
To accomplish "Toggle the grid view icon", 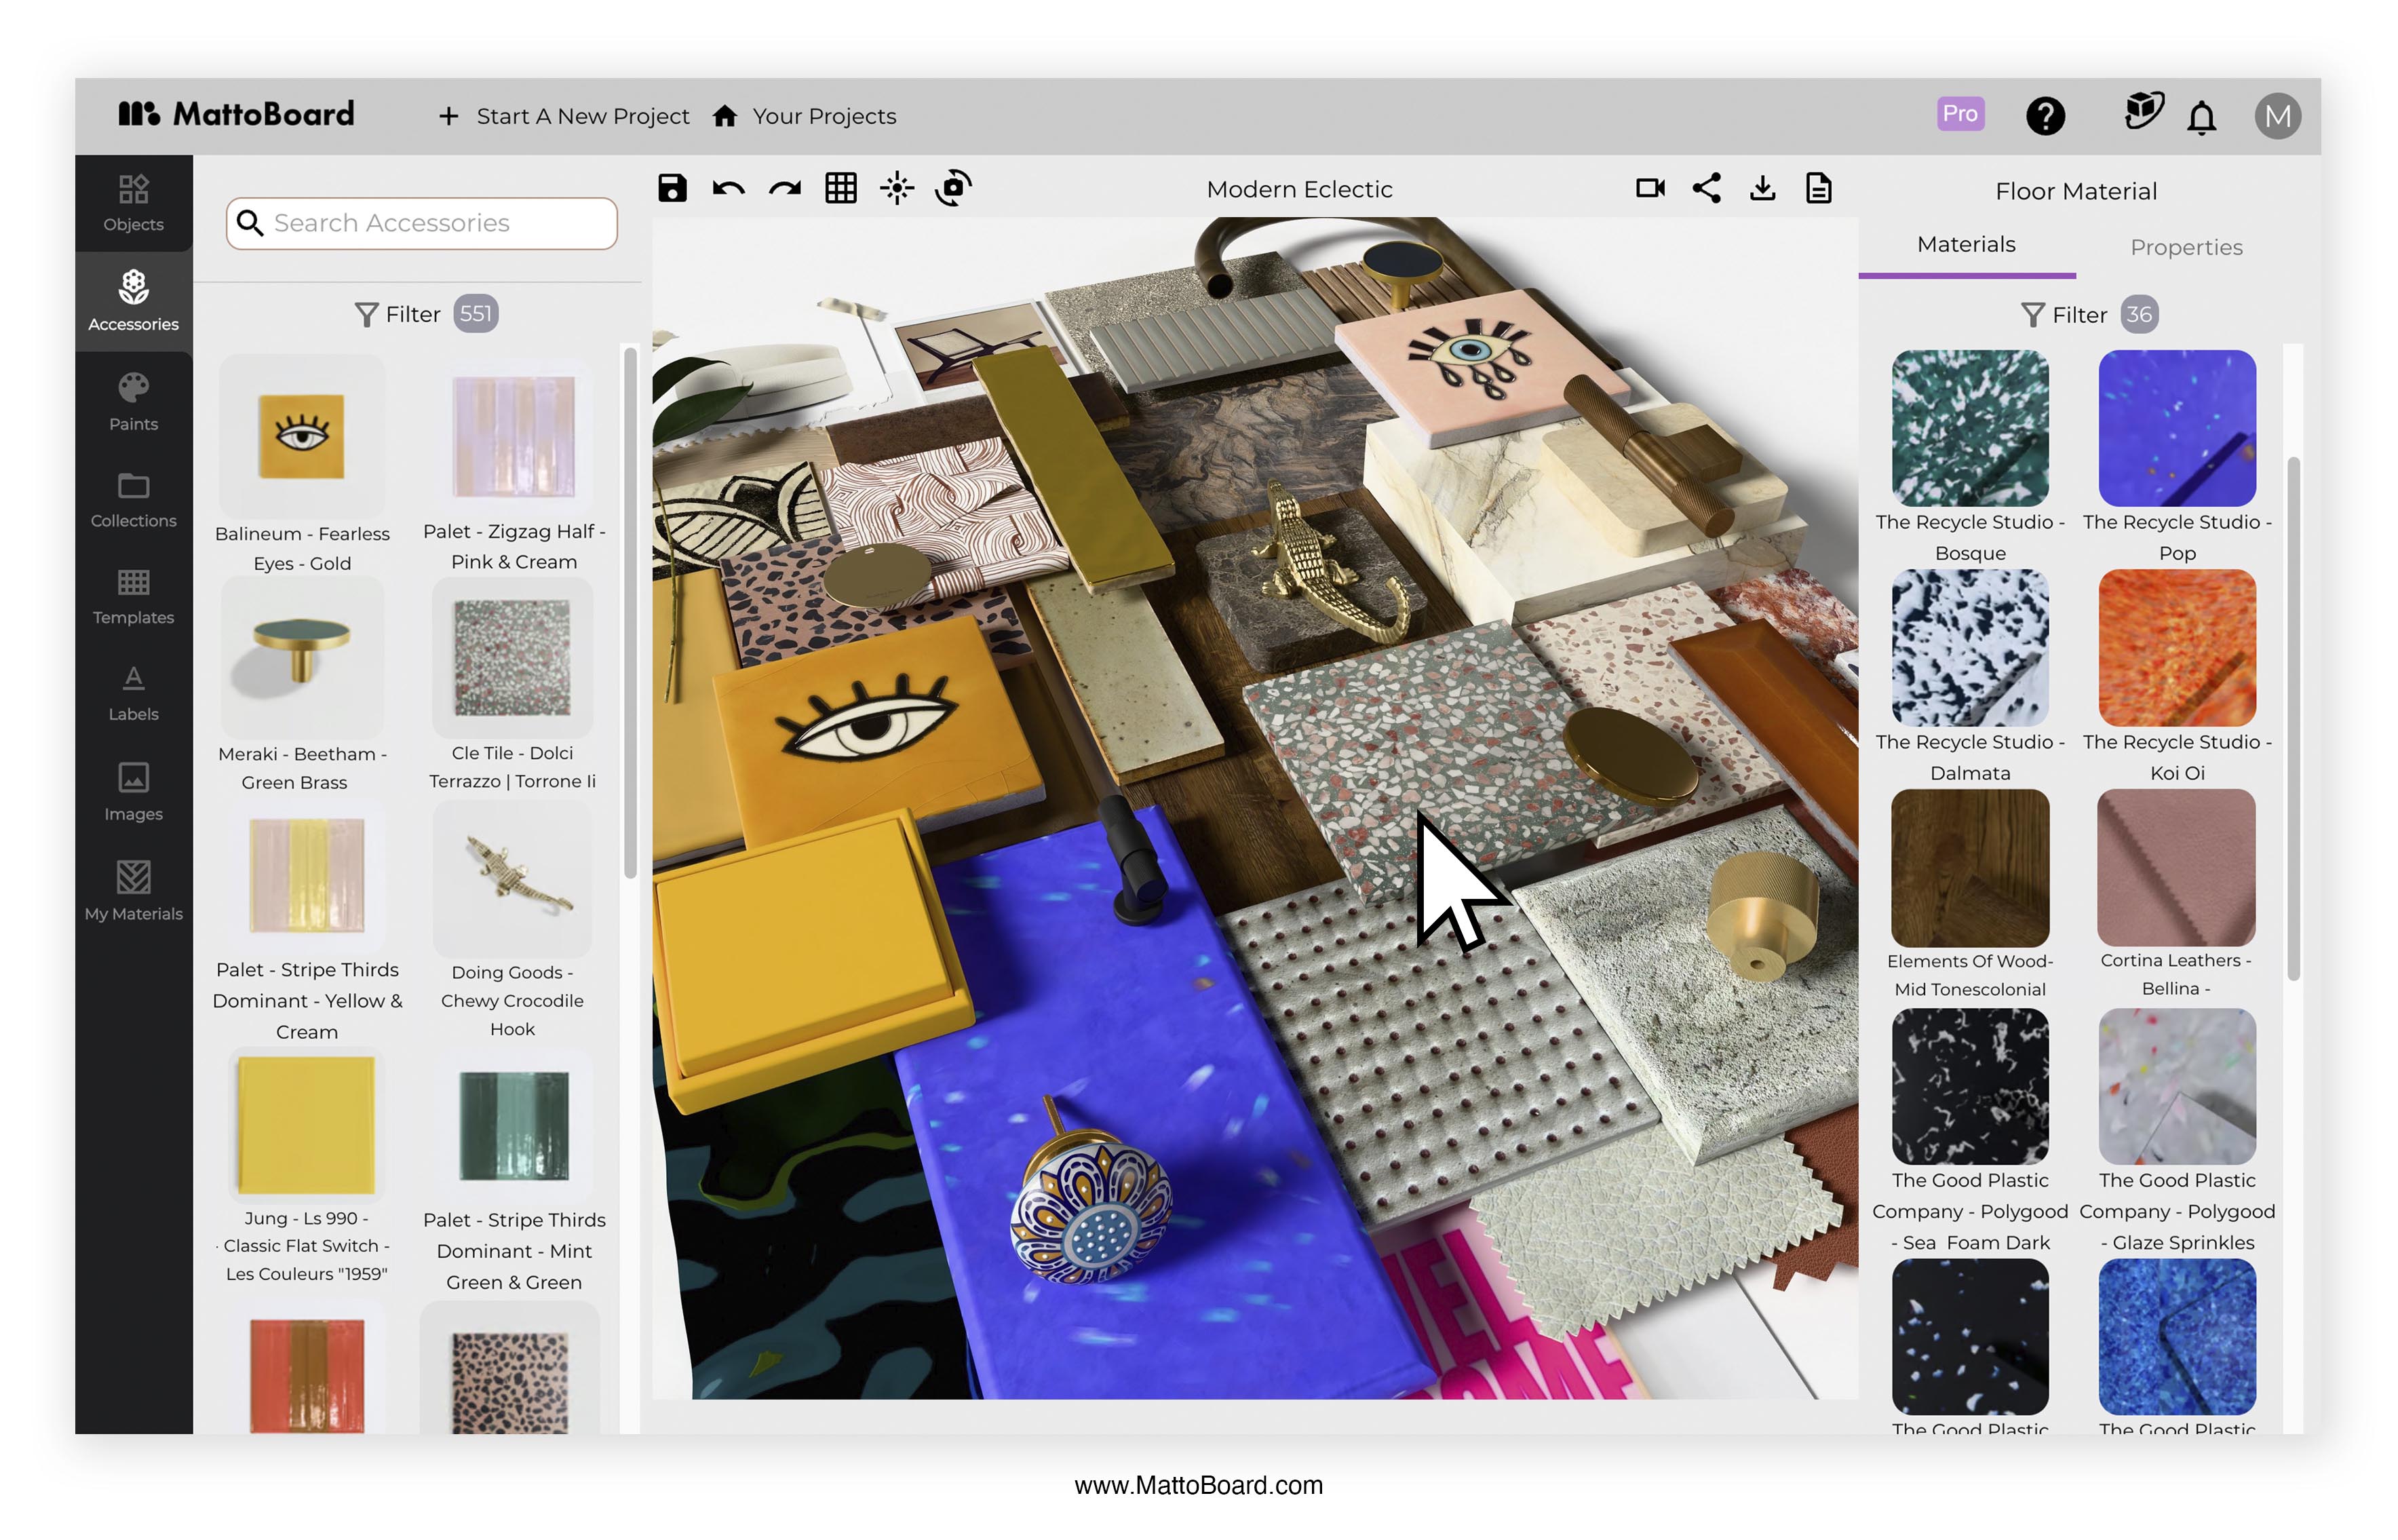I will pyautogui.click(x=841, y=188).
